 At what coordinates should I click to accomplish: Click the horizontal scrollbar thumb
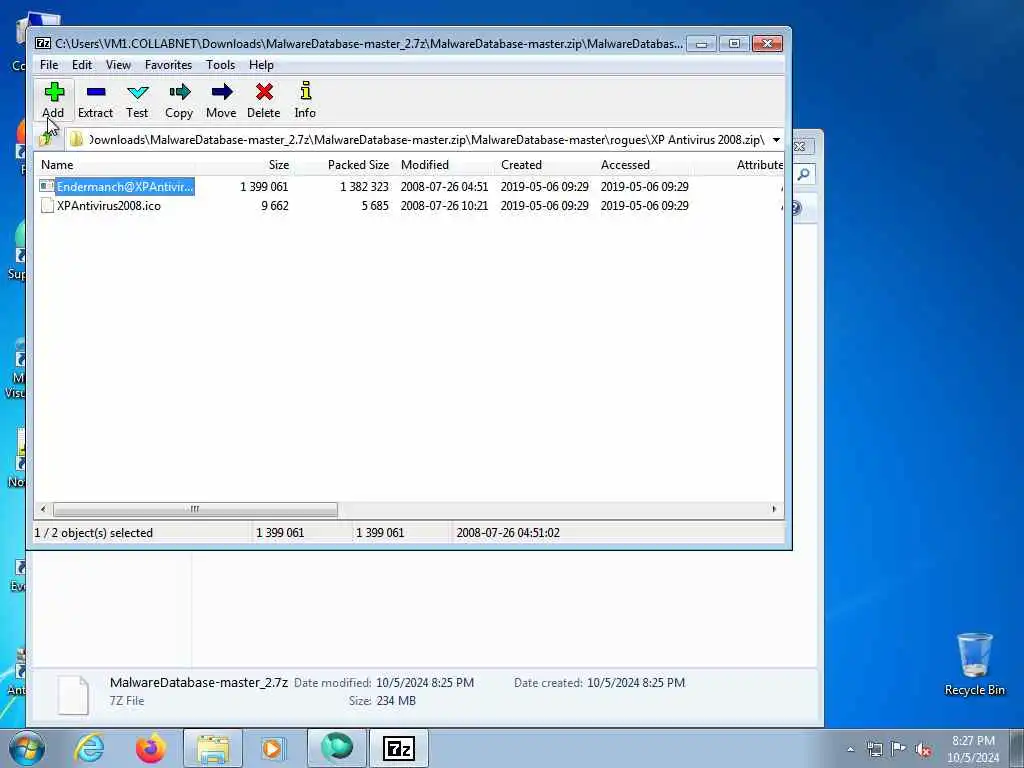point(195,509)
